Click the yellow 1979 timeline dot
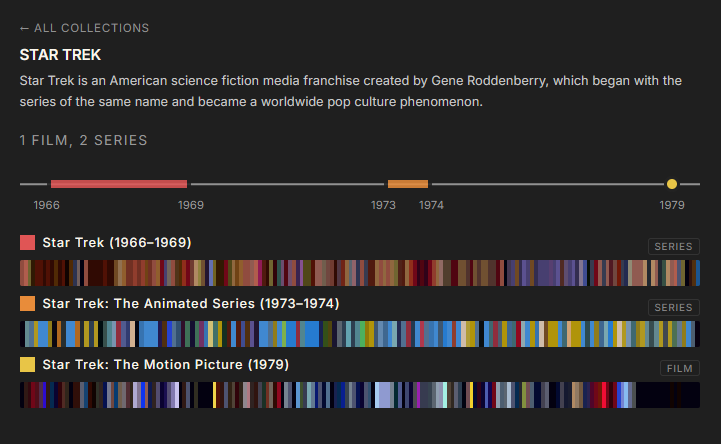This screenshot has height=444, width=721. [x=672, y=184]
